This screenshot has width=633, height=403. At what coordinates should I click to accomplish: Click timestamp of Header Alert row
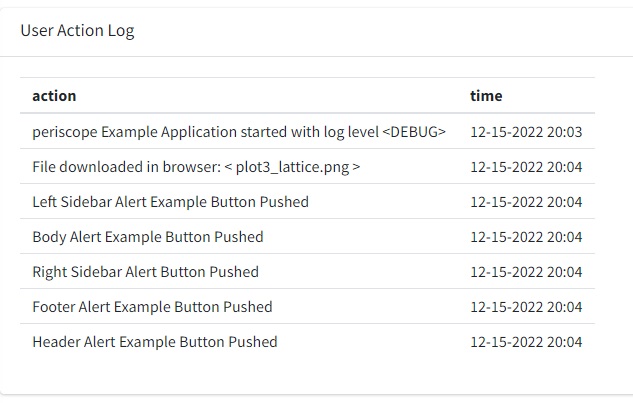(526, 342)
